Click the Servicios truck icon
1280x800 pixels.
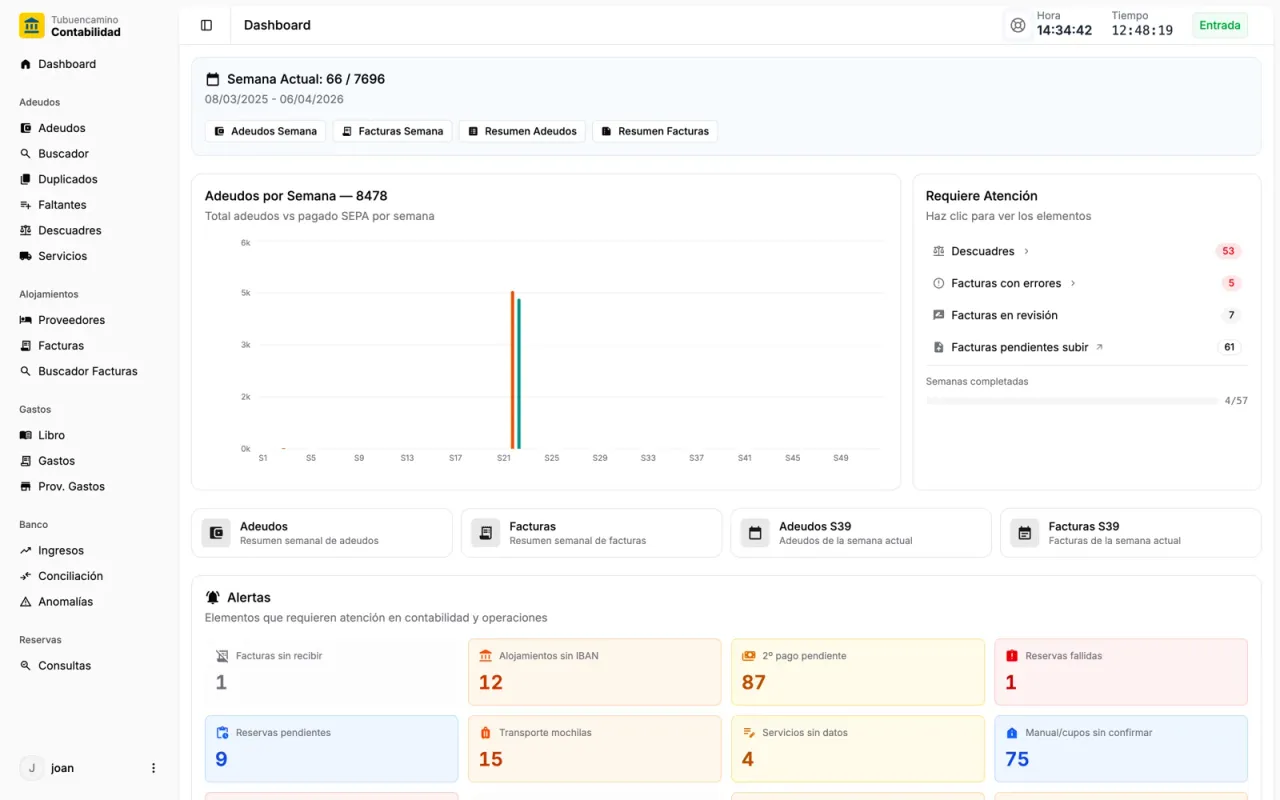click(x=26, y=256)
